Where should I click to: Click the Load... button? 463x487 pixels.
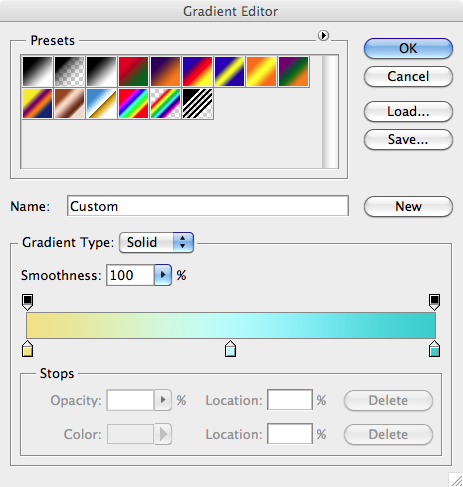[408, 111]
